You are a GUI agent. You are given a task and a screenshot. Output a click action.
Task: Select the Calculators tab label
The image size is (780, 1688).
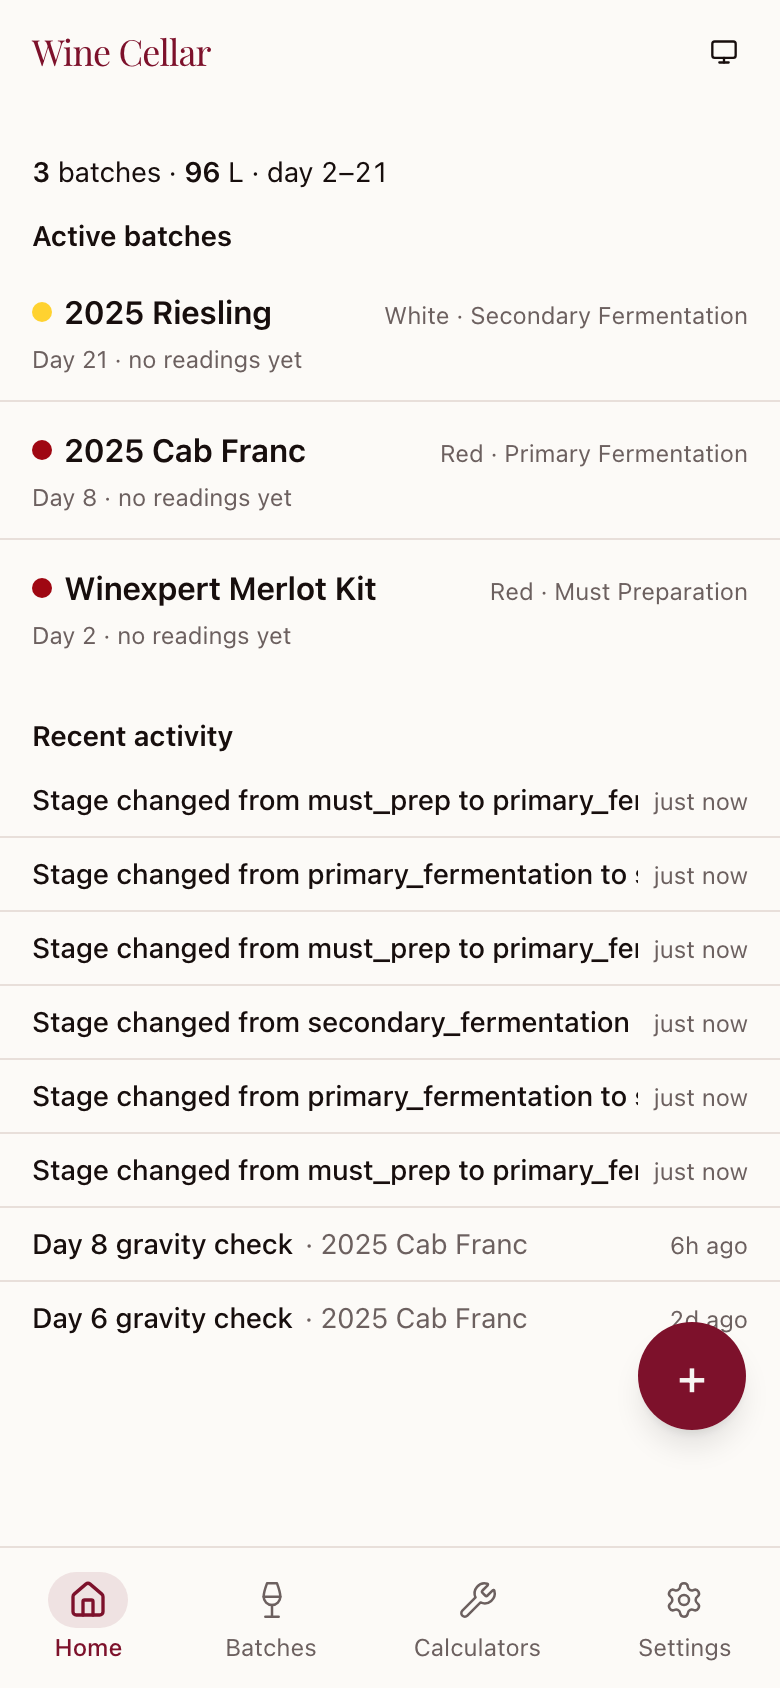tap(478, 1648)
